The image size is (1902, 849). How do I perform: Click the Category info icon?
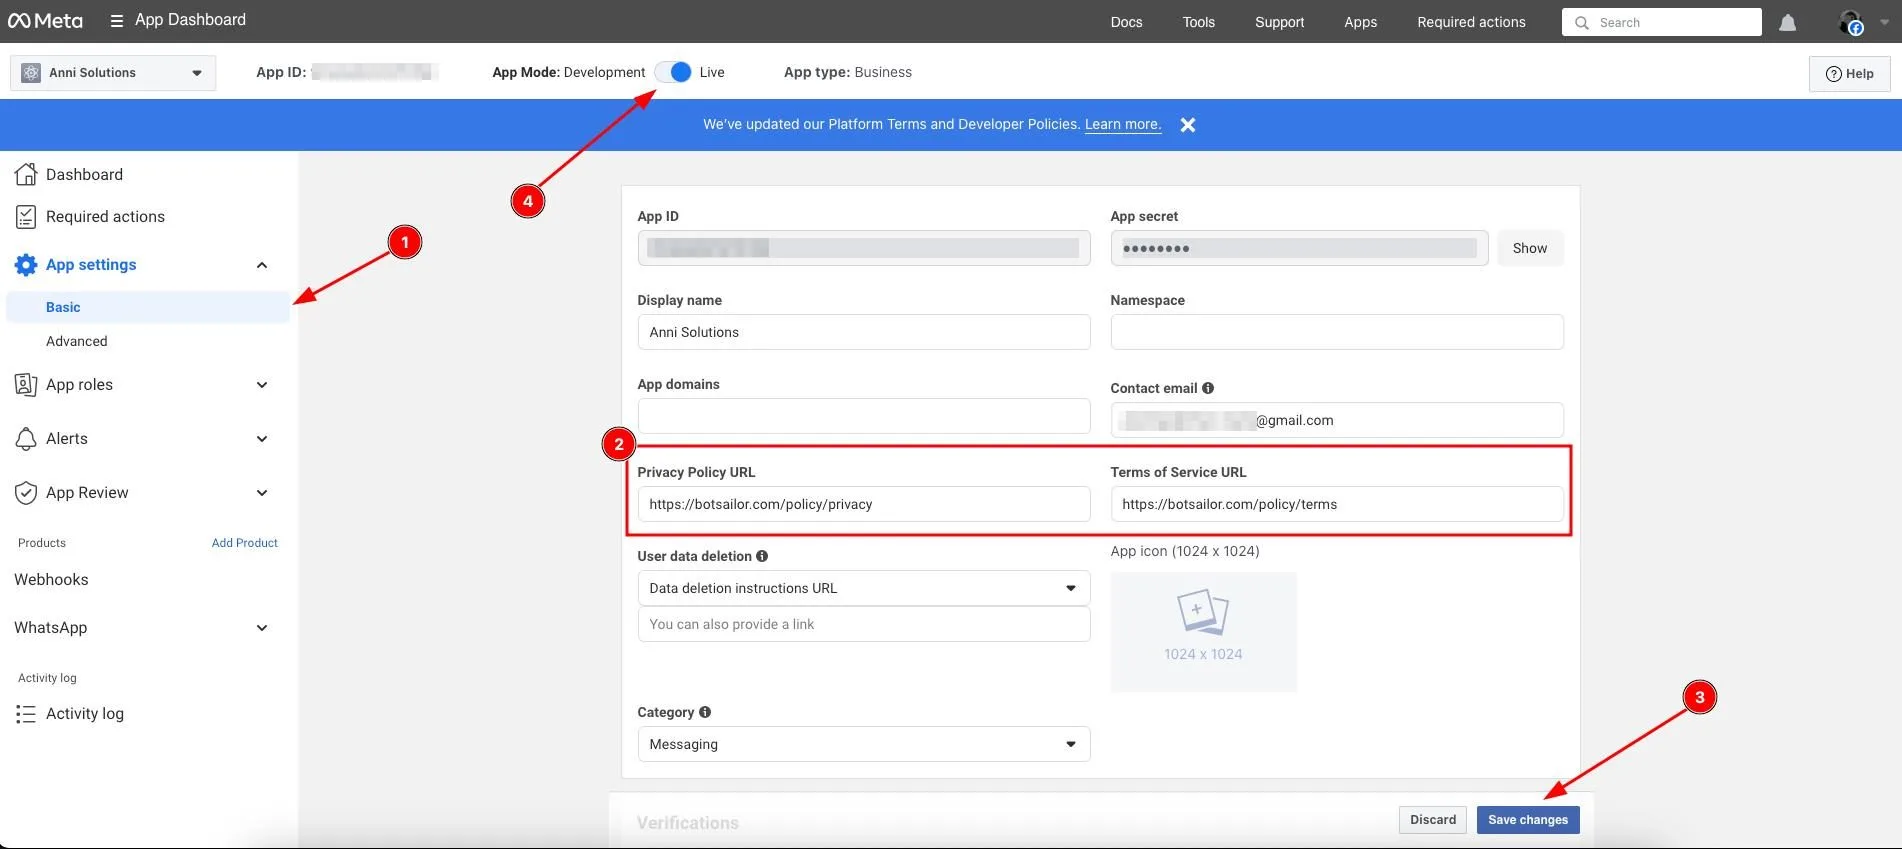[705, 712]
